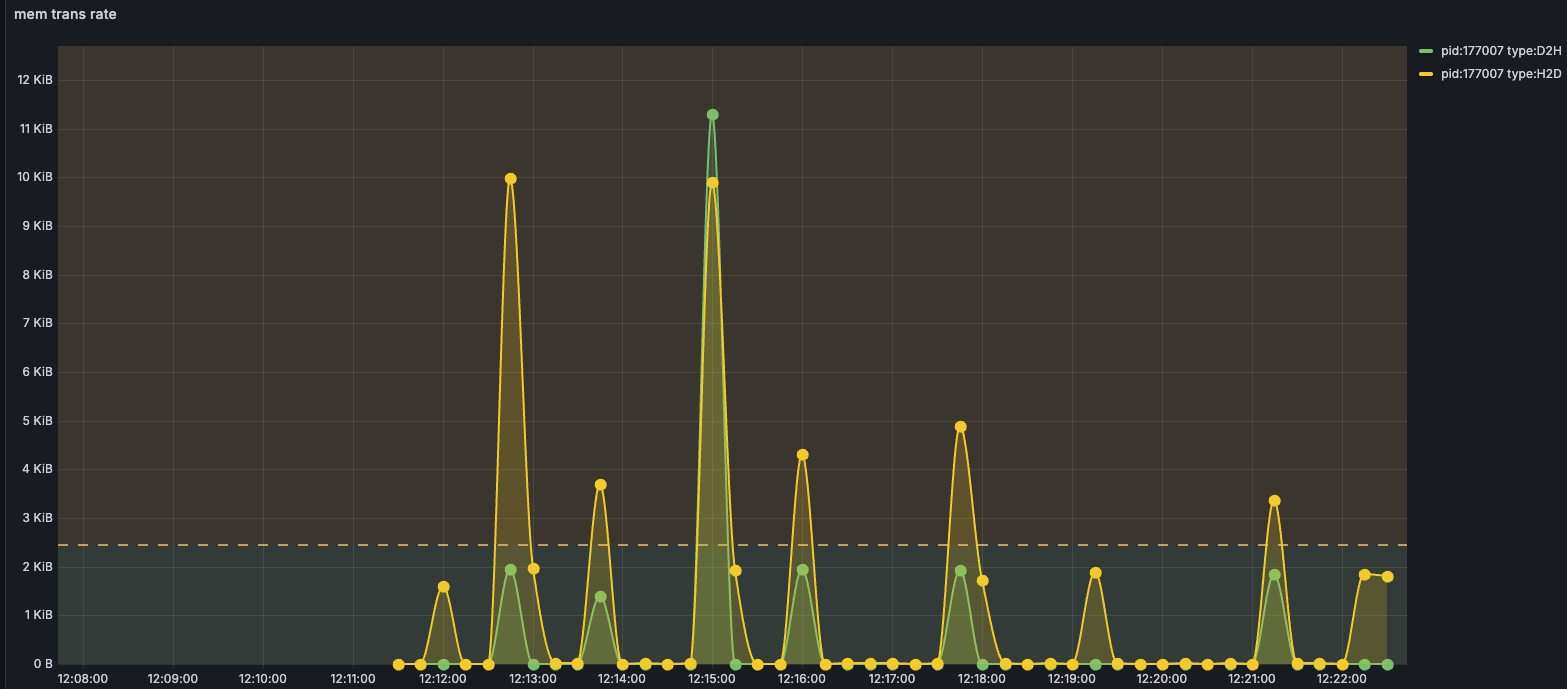The width and height of the screenshot is (1567, 689).
Task: Click green point below the 12:18:00 yellow peak
Action: pos(960,571)
